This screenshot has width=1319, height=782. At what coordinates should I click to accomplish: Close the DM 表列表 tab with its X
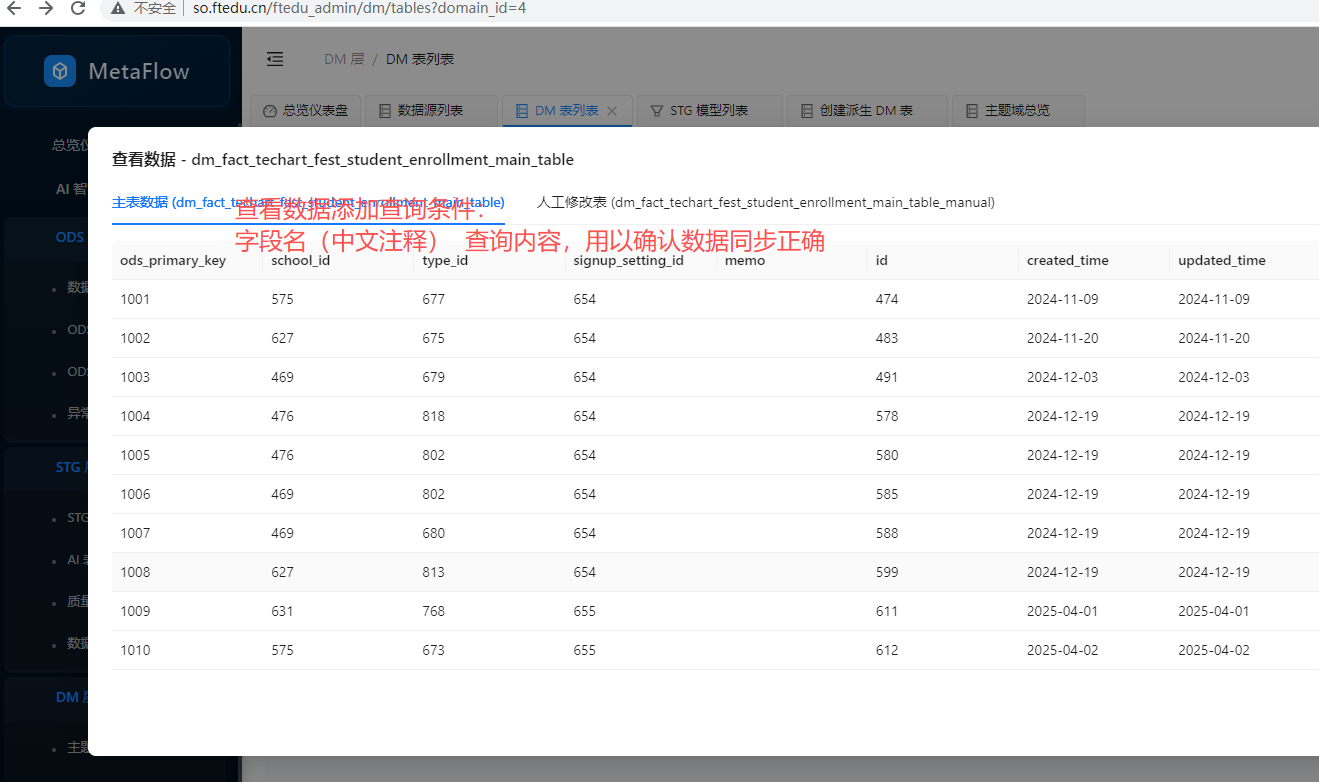coord(613,111)
